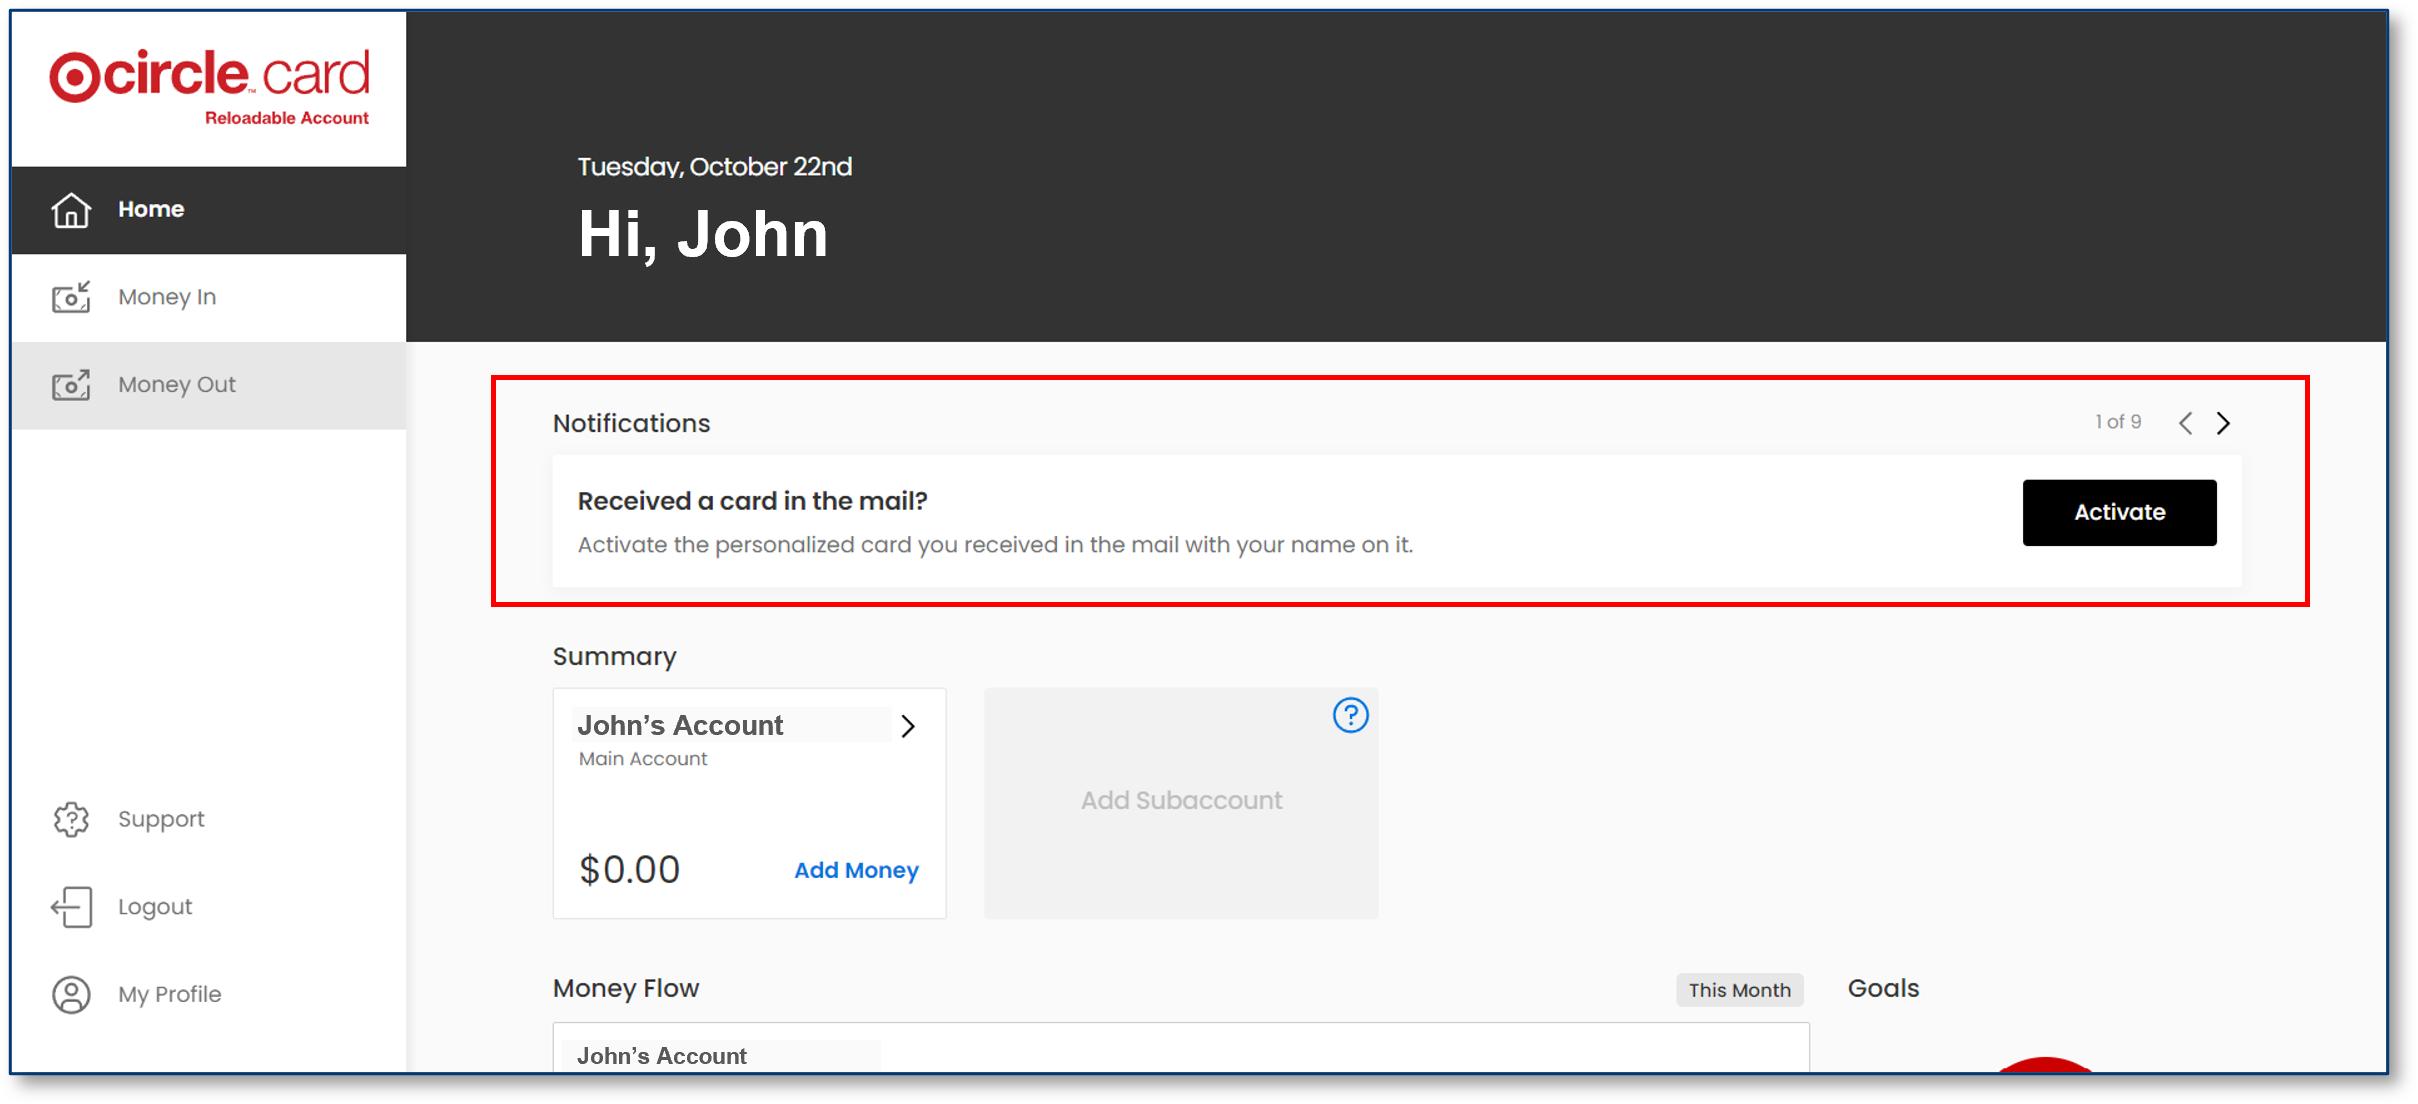The height and width of the screenshot is (1104, 2418).
Task: Click the Money In deposit icon
Action: click(71, 297)
